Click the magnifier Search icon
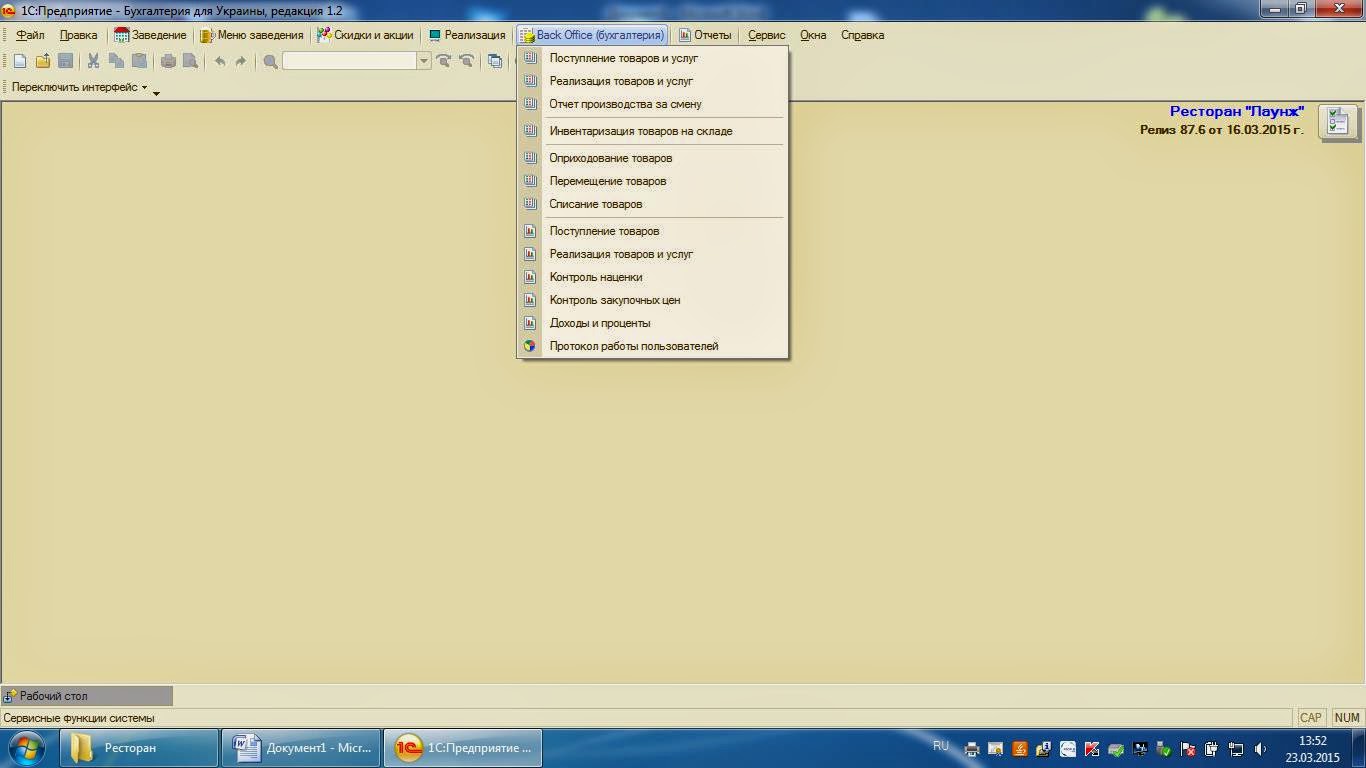 270,61
